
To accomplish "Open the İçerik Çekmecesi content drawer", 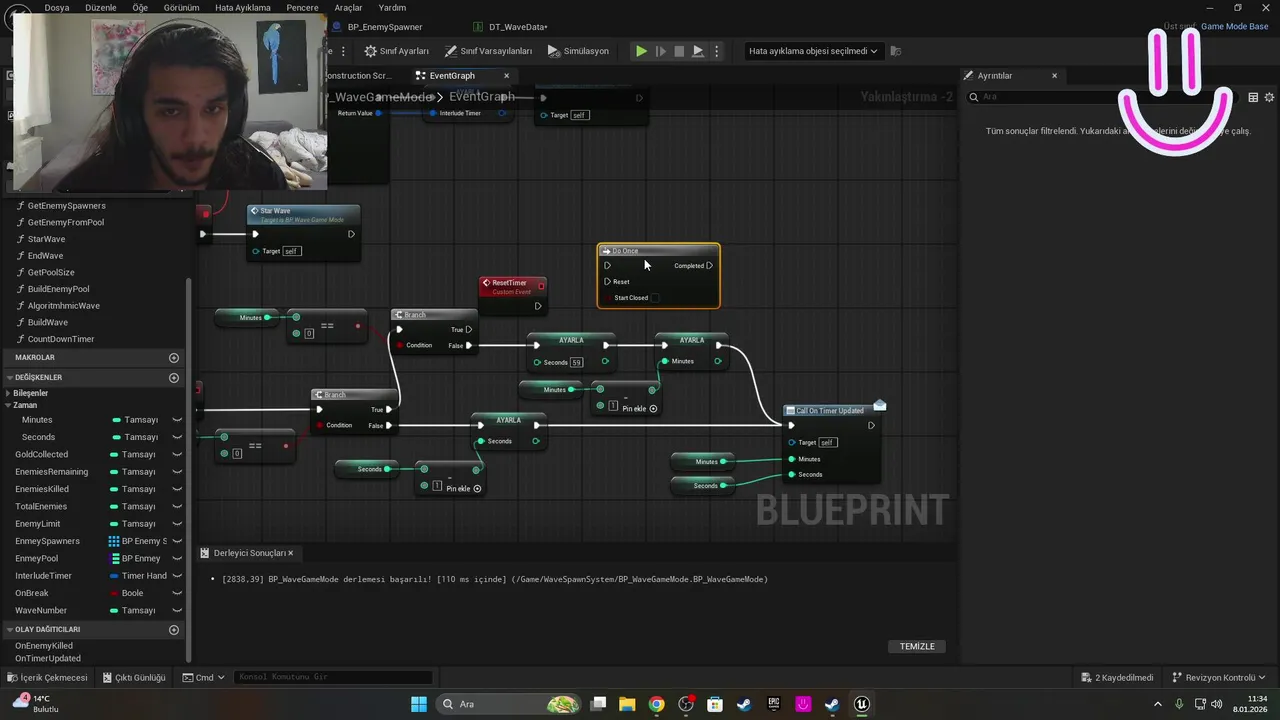I will (x=47, y=677).
